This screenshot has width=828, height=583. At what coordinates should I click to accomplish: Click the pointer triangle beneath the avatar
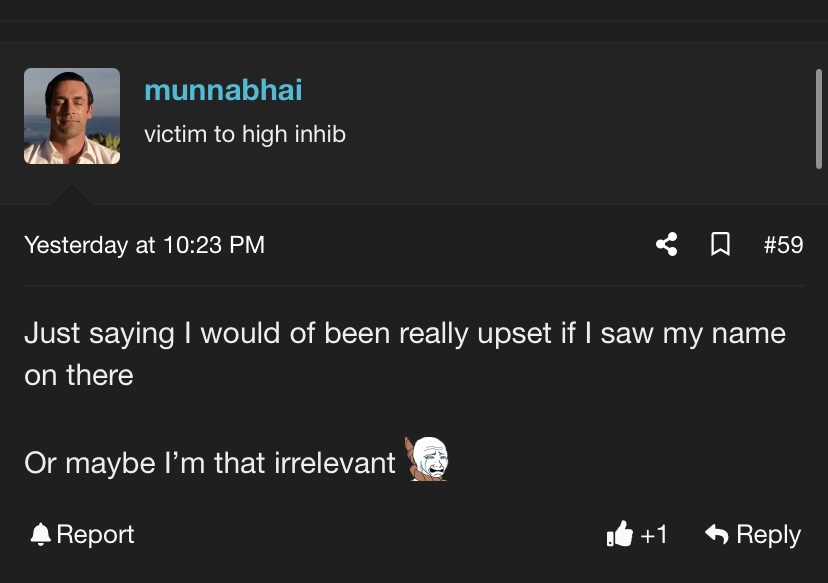(72, 194)
